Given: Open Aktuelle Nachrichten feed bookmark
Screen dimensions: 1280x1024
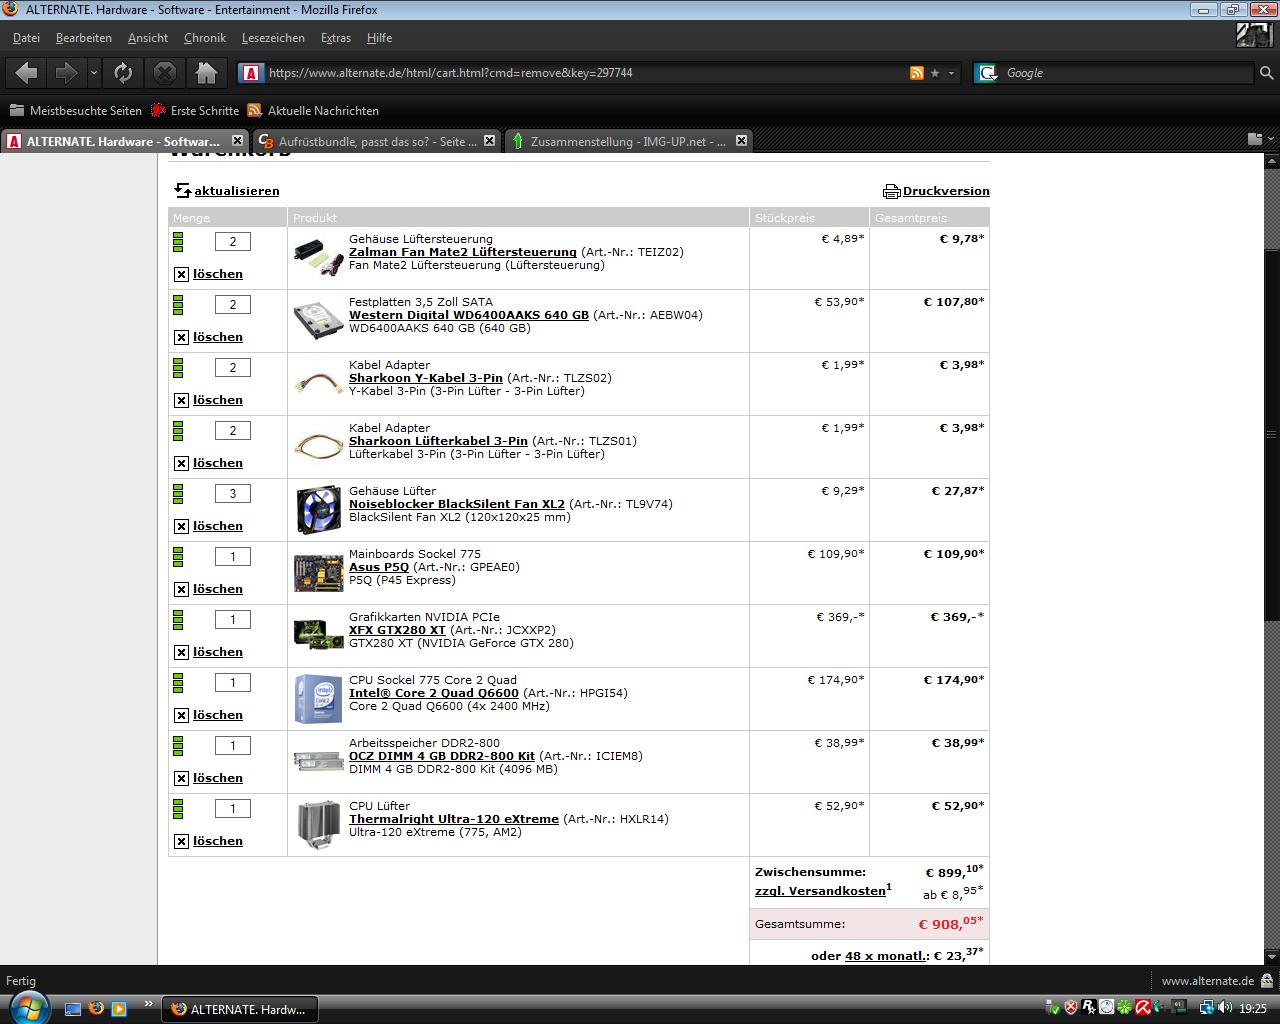Looking at the screenshot, I should [x=313, y=111].
